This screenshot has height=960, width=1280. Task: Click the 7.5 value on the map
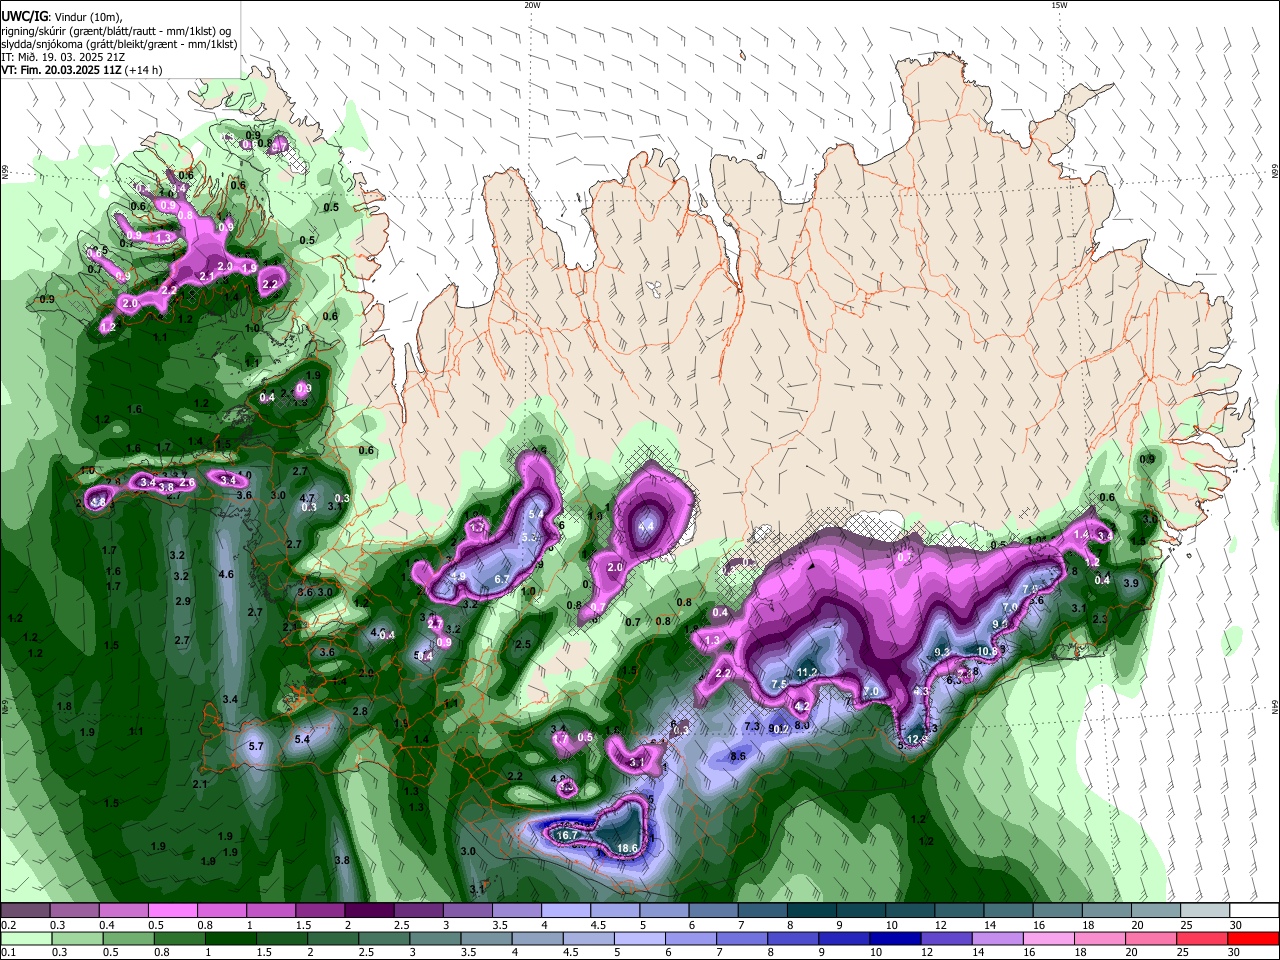click(780, 683)
